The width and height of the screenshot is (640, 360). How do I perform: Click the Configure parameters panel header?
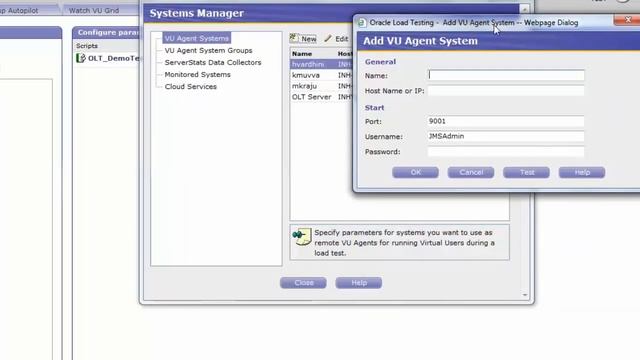pyautogui.click(x=107, y=32)
